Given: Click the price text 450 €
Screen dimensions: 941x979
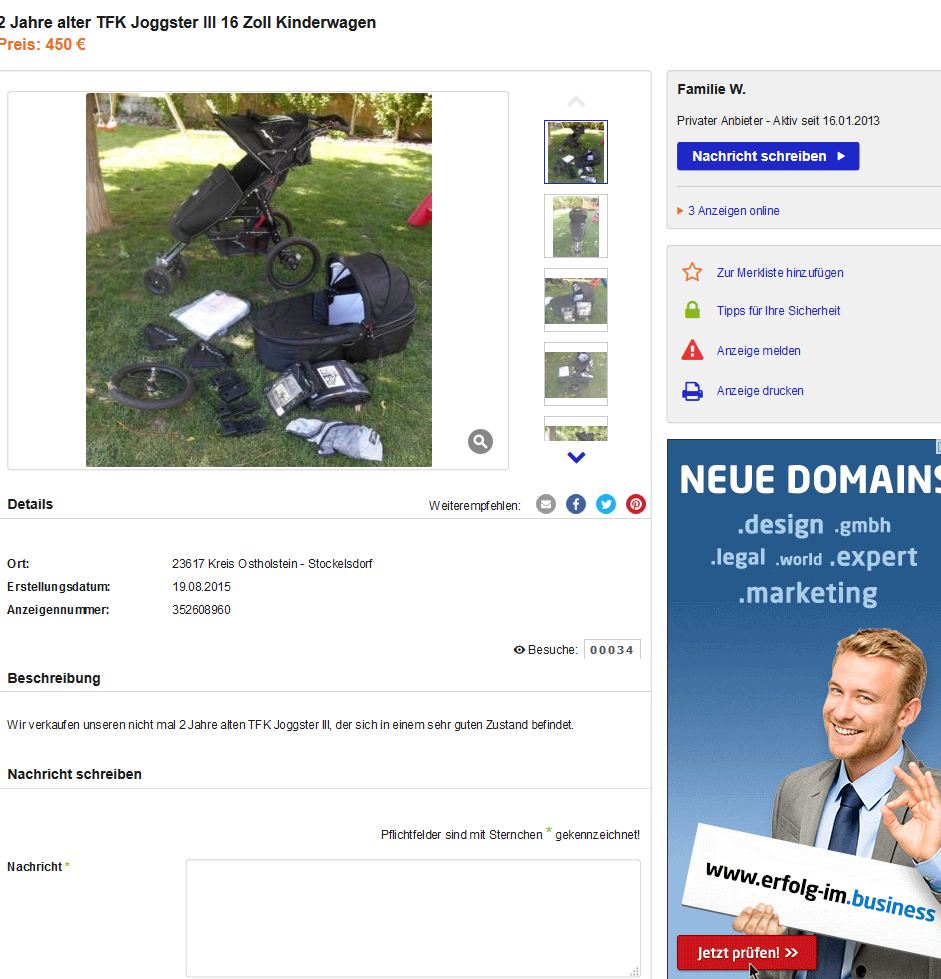Looking at the screenshot, I should tap(66, 44).
